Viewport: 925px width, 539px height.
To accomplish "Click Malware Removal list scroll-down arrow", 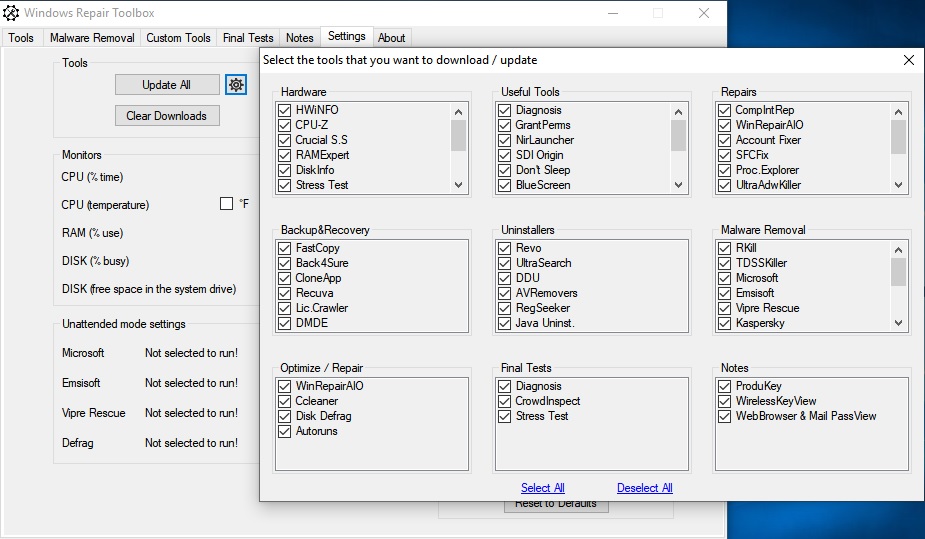I will pyautogui.click(x=898, y=323).
